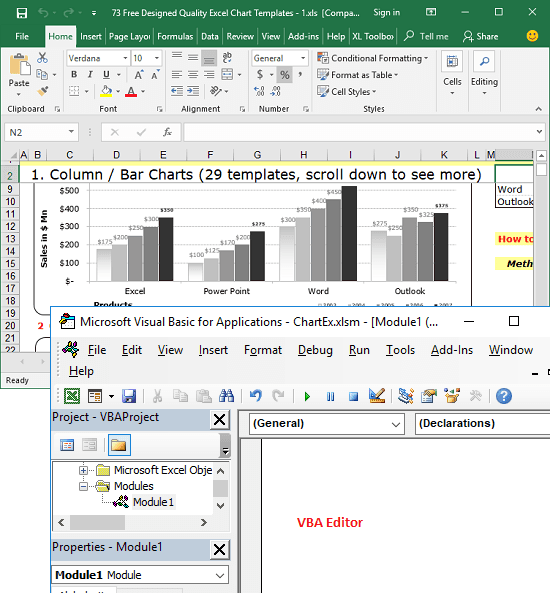The width and height of the screenshot is (550, 593).
Task: Toggle Italic formatting in Excel ribbon
Action: pos(90,75)
